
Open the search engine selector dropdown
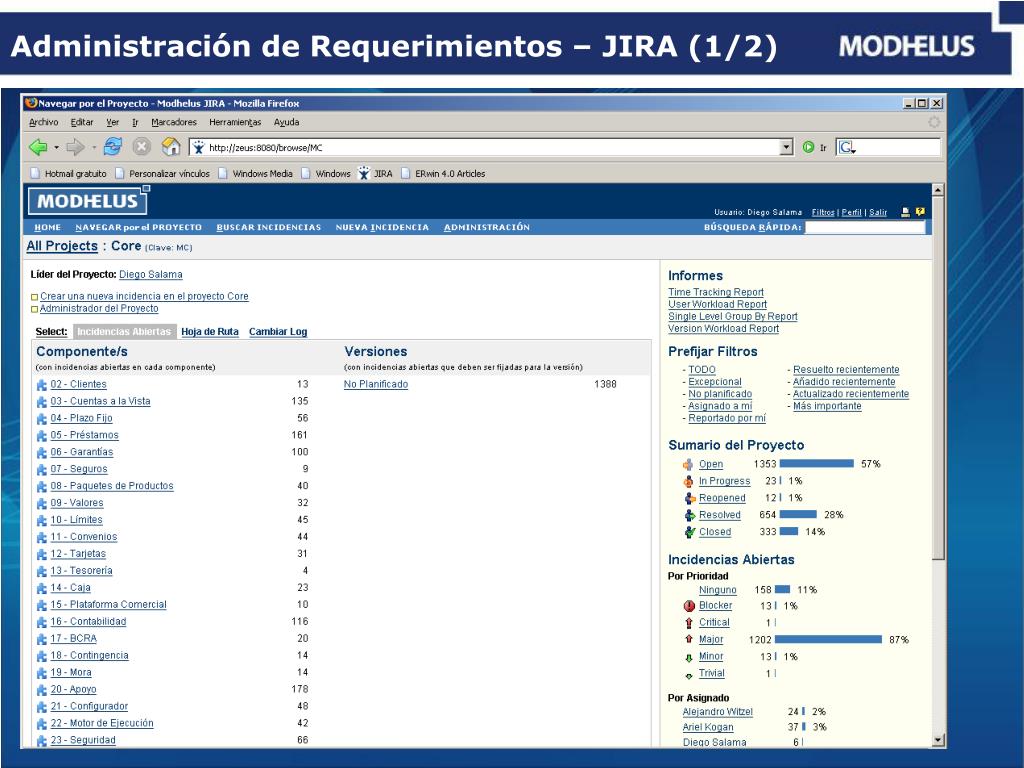[x=847, y=148]
